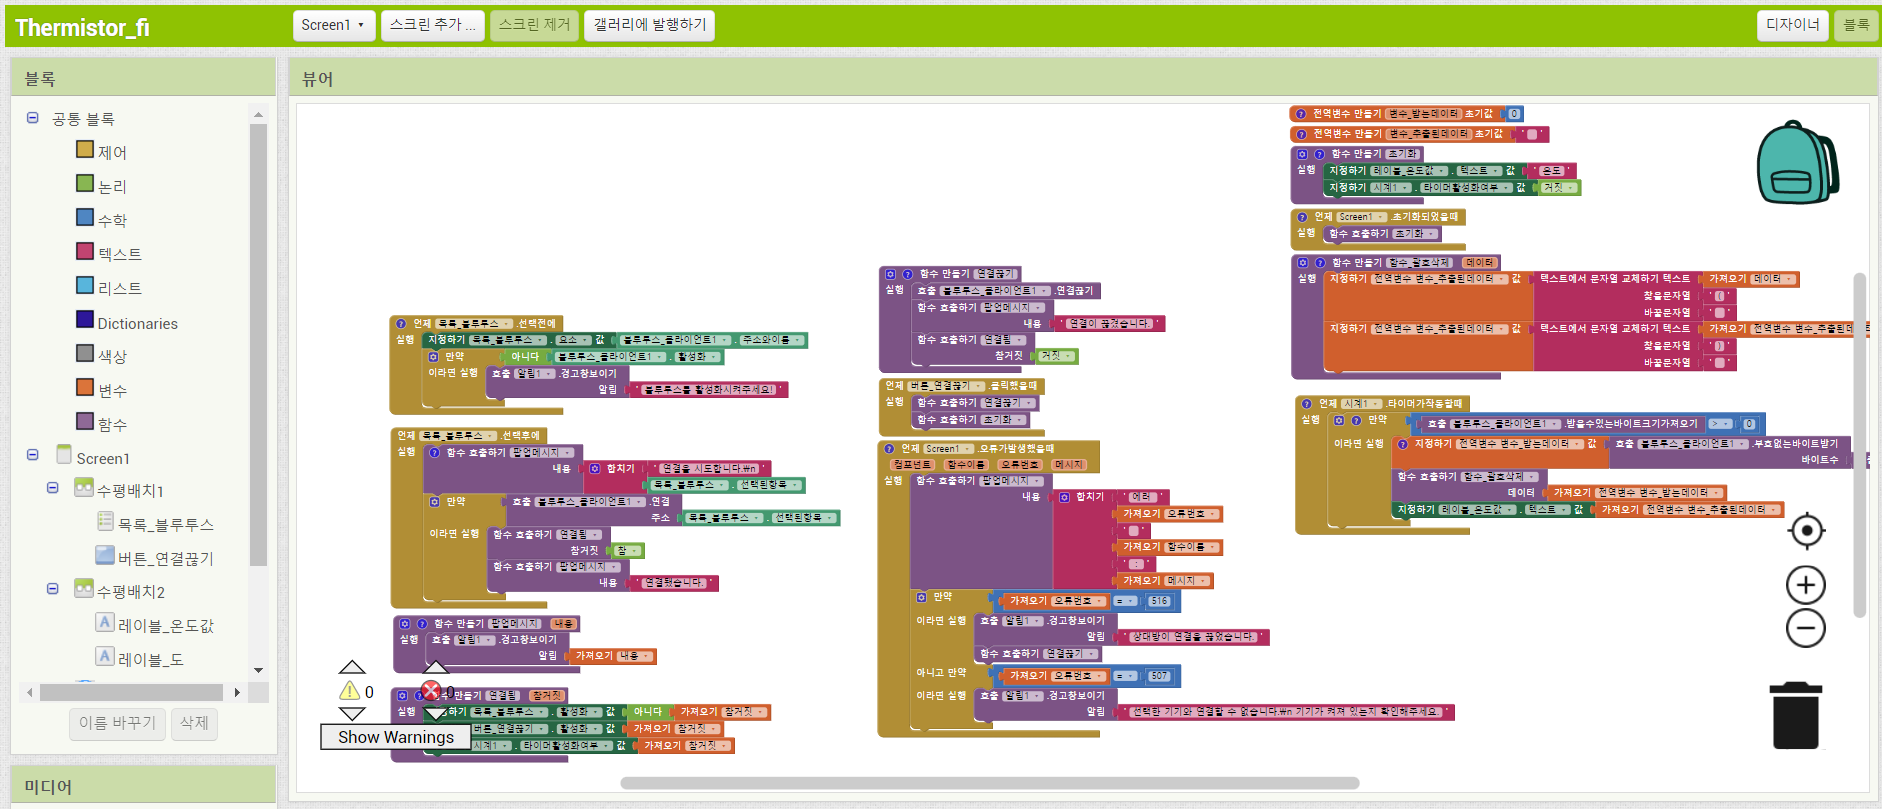Click mutator gear on 함수 만들기 초기화 block

pyautogui.click(x=1302, y=154)
